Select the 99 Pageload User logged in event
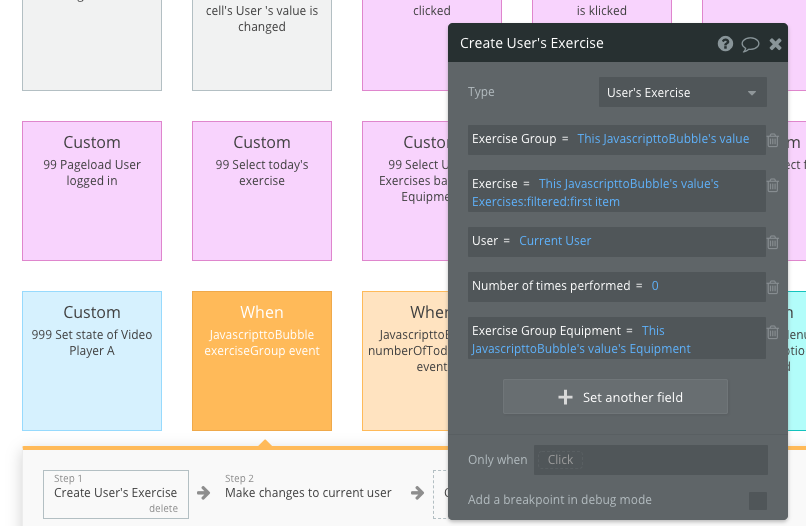 pos(92,190)
